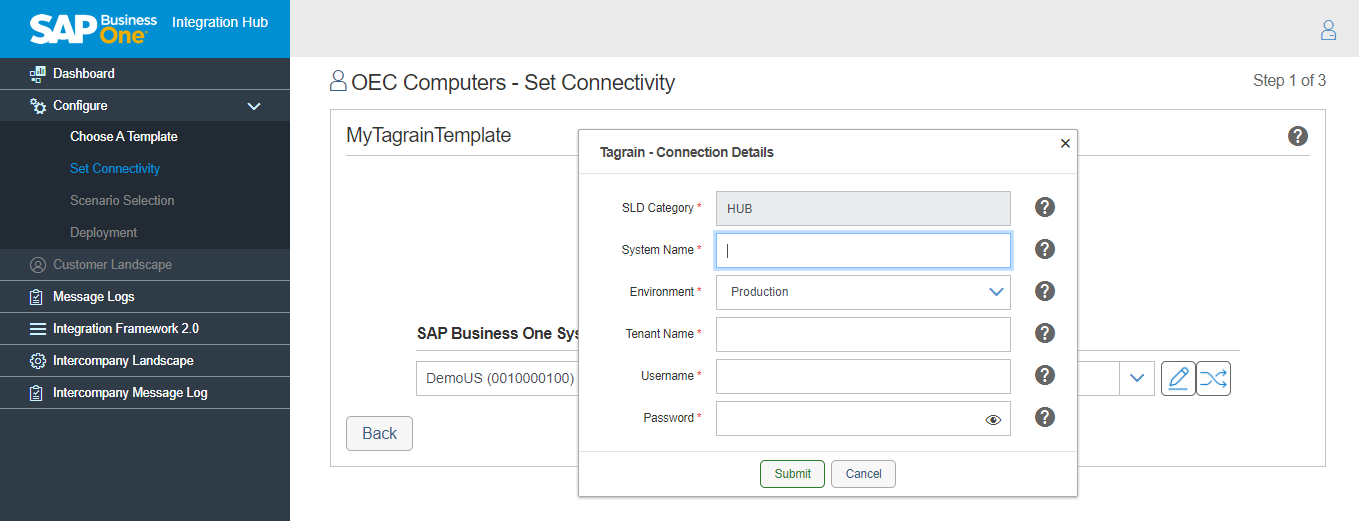Screen dimensions: 1359x521
Task: Toggle password visibility eye icon
Action: pyautogui.click(x=993, y=420)
